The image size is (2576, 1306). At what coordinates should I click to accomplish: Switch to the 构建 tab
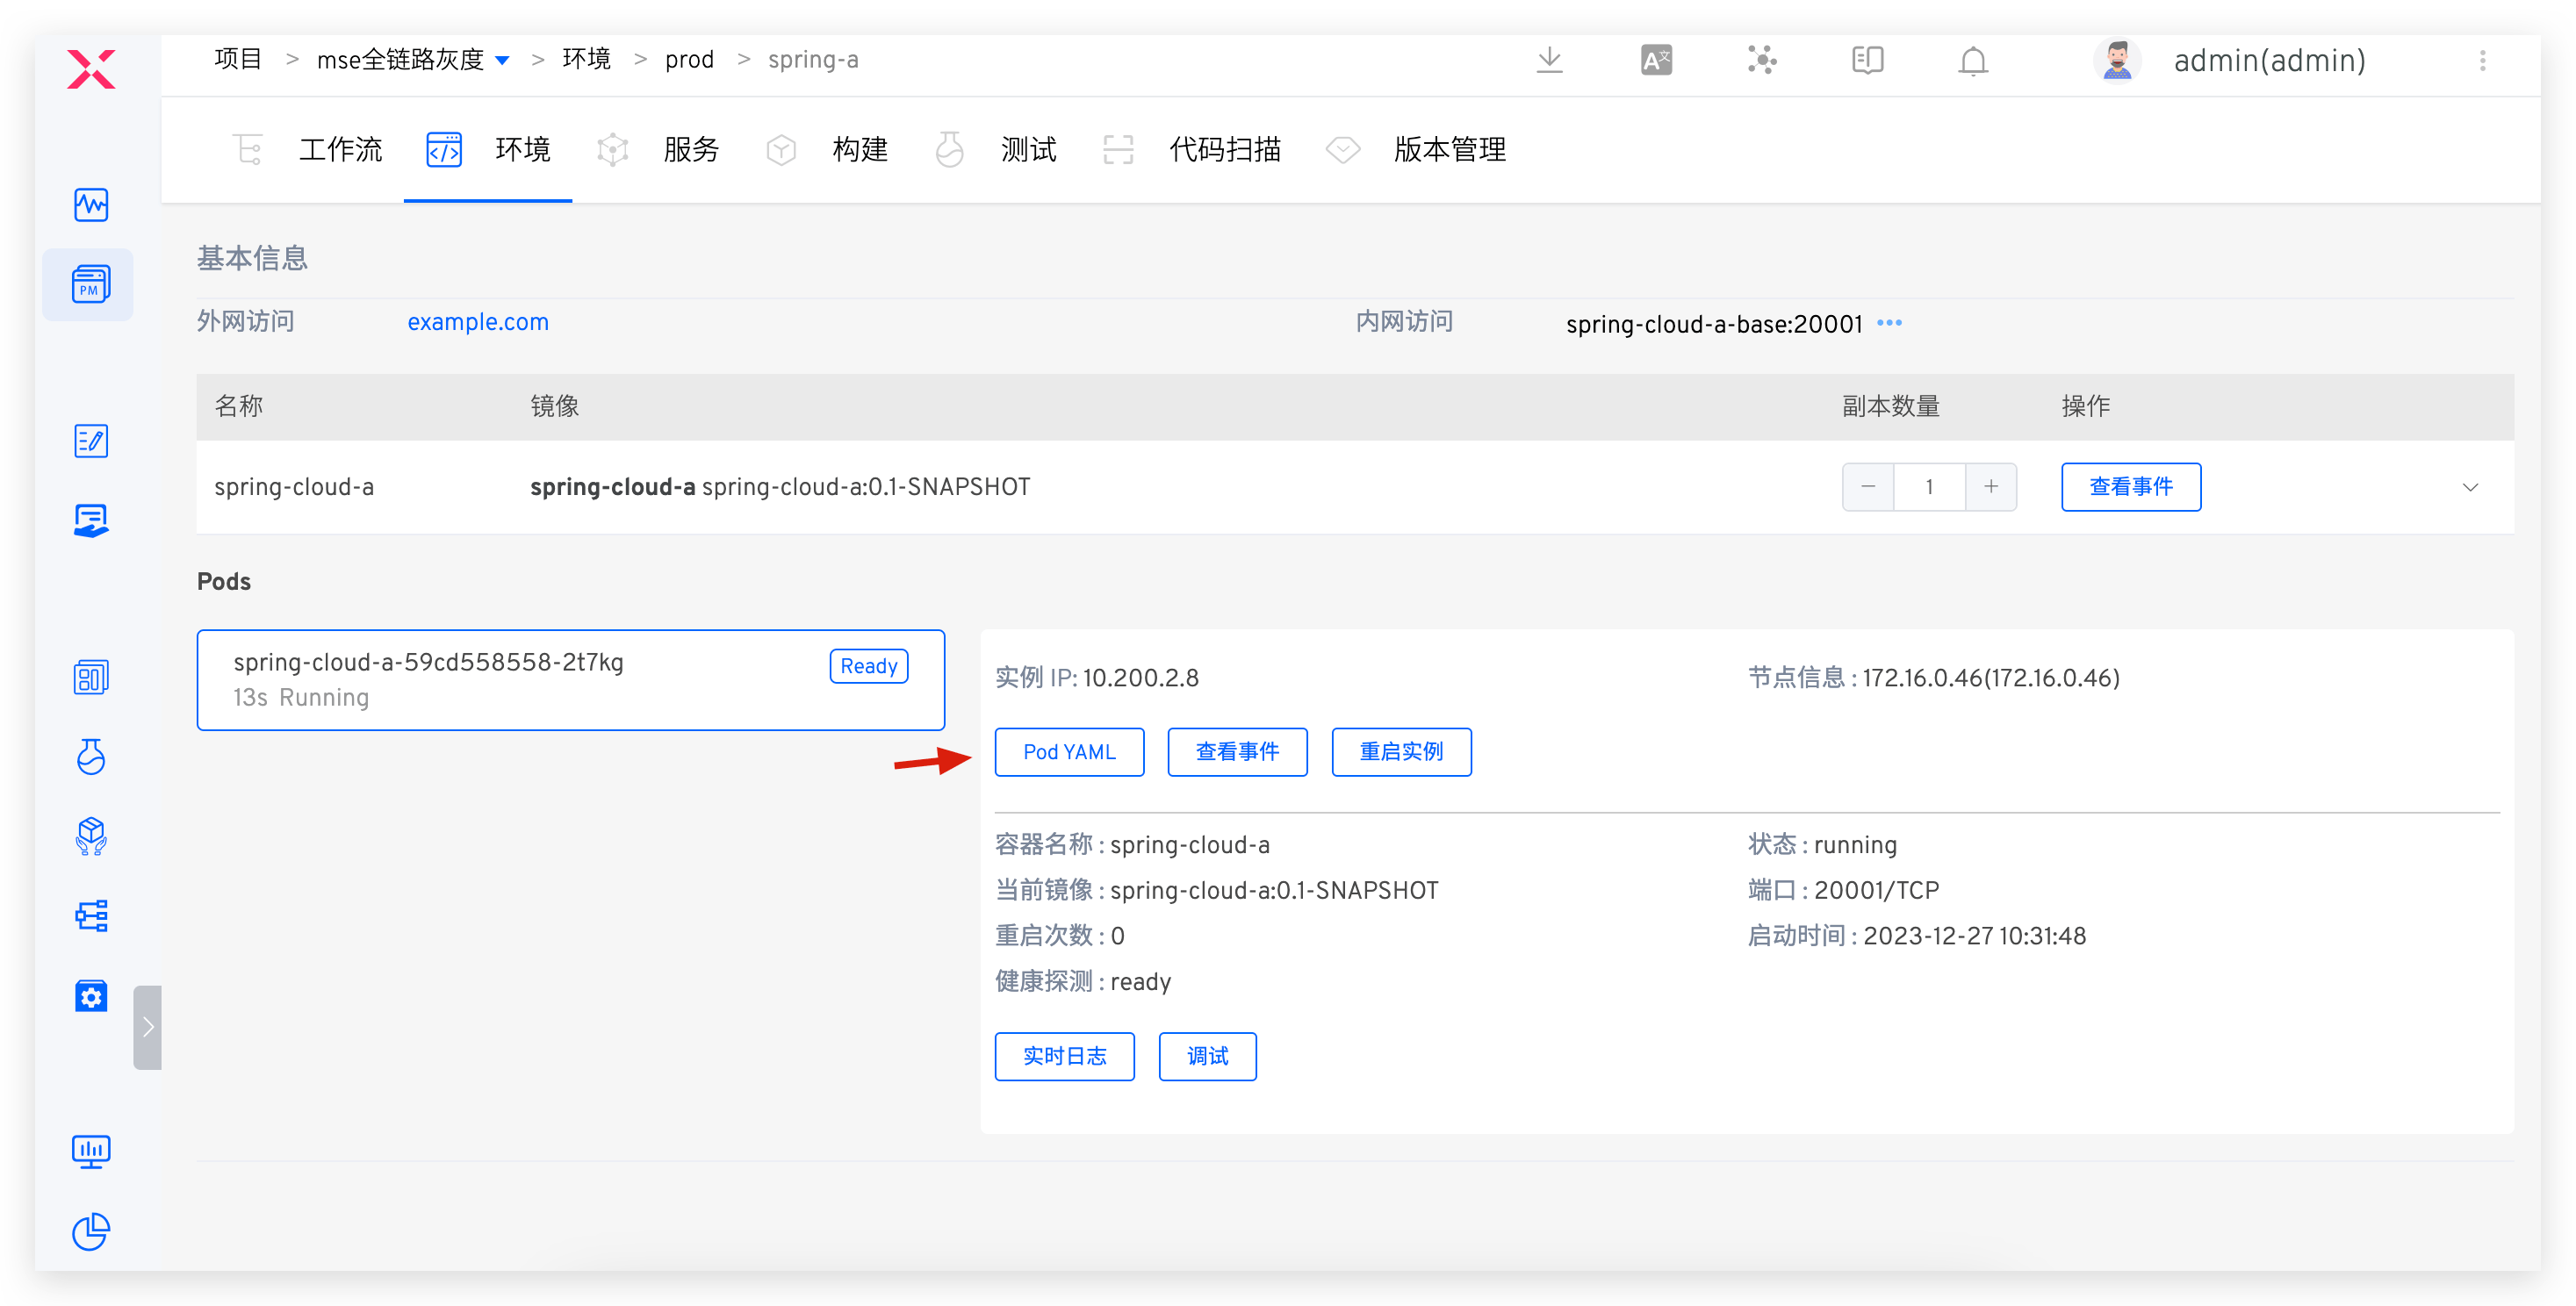[859, 150]
